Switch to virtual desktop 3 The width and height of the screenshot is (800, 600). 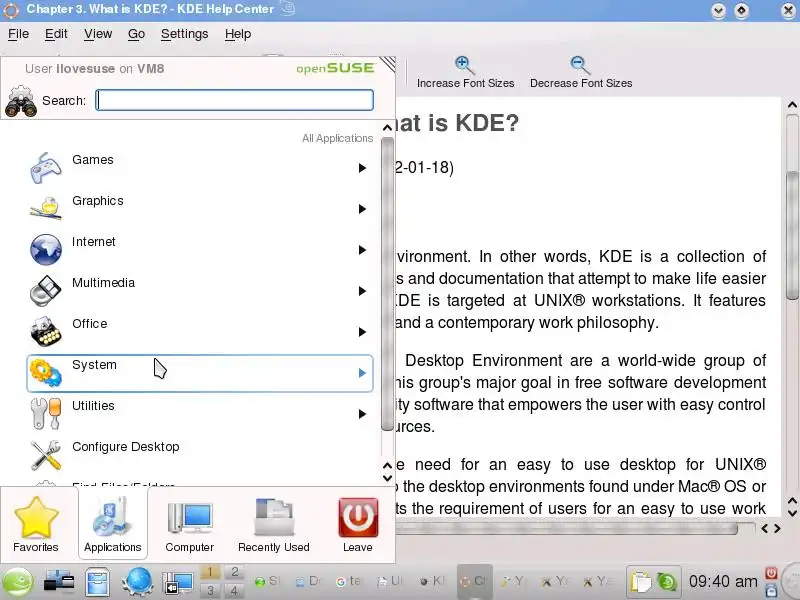(210, 590)
